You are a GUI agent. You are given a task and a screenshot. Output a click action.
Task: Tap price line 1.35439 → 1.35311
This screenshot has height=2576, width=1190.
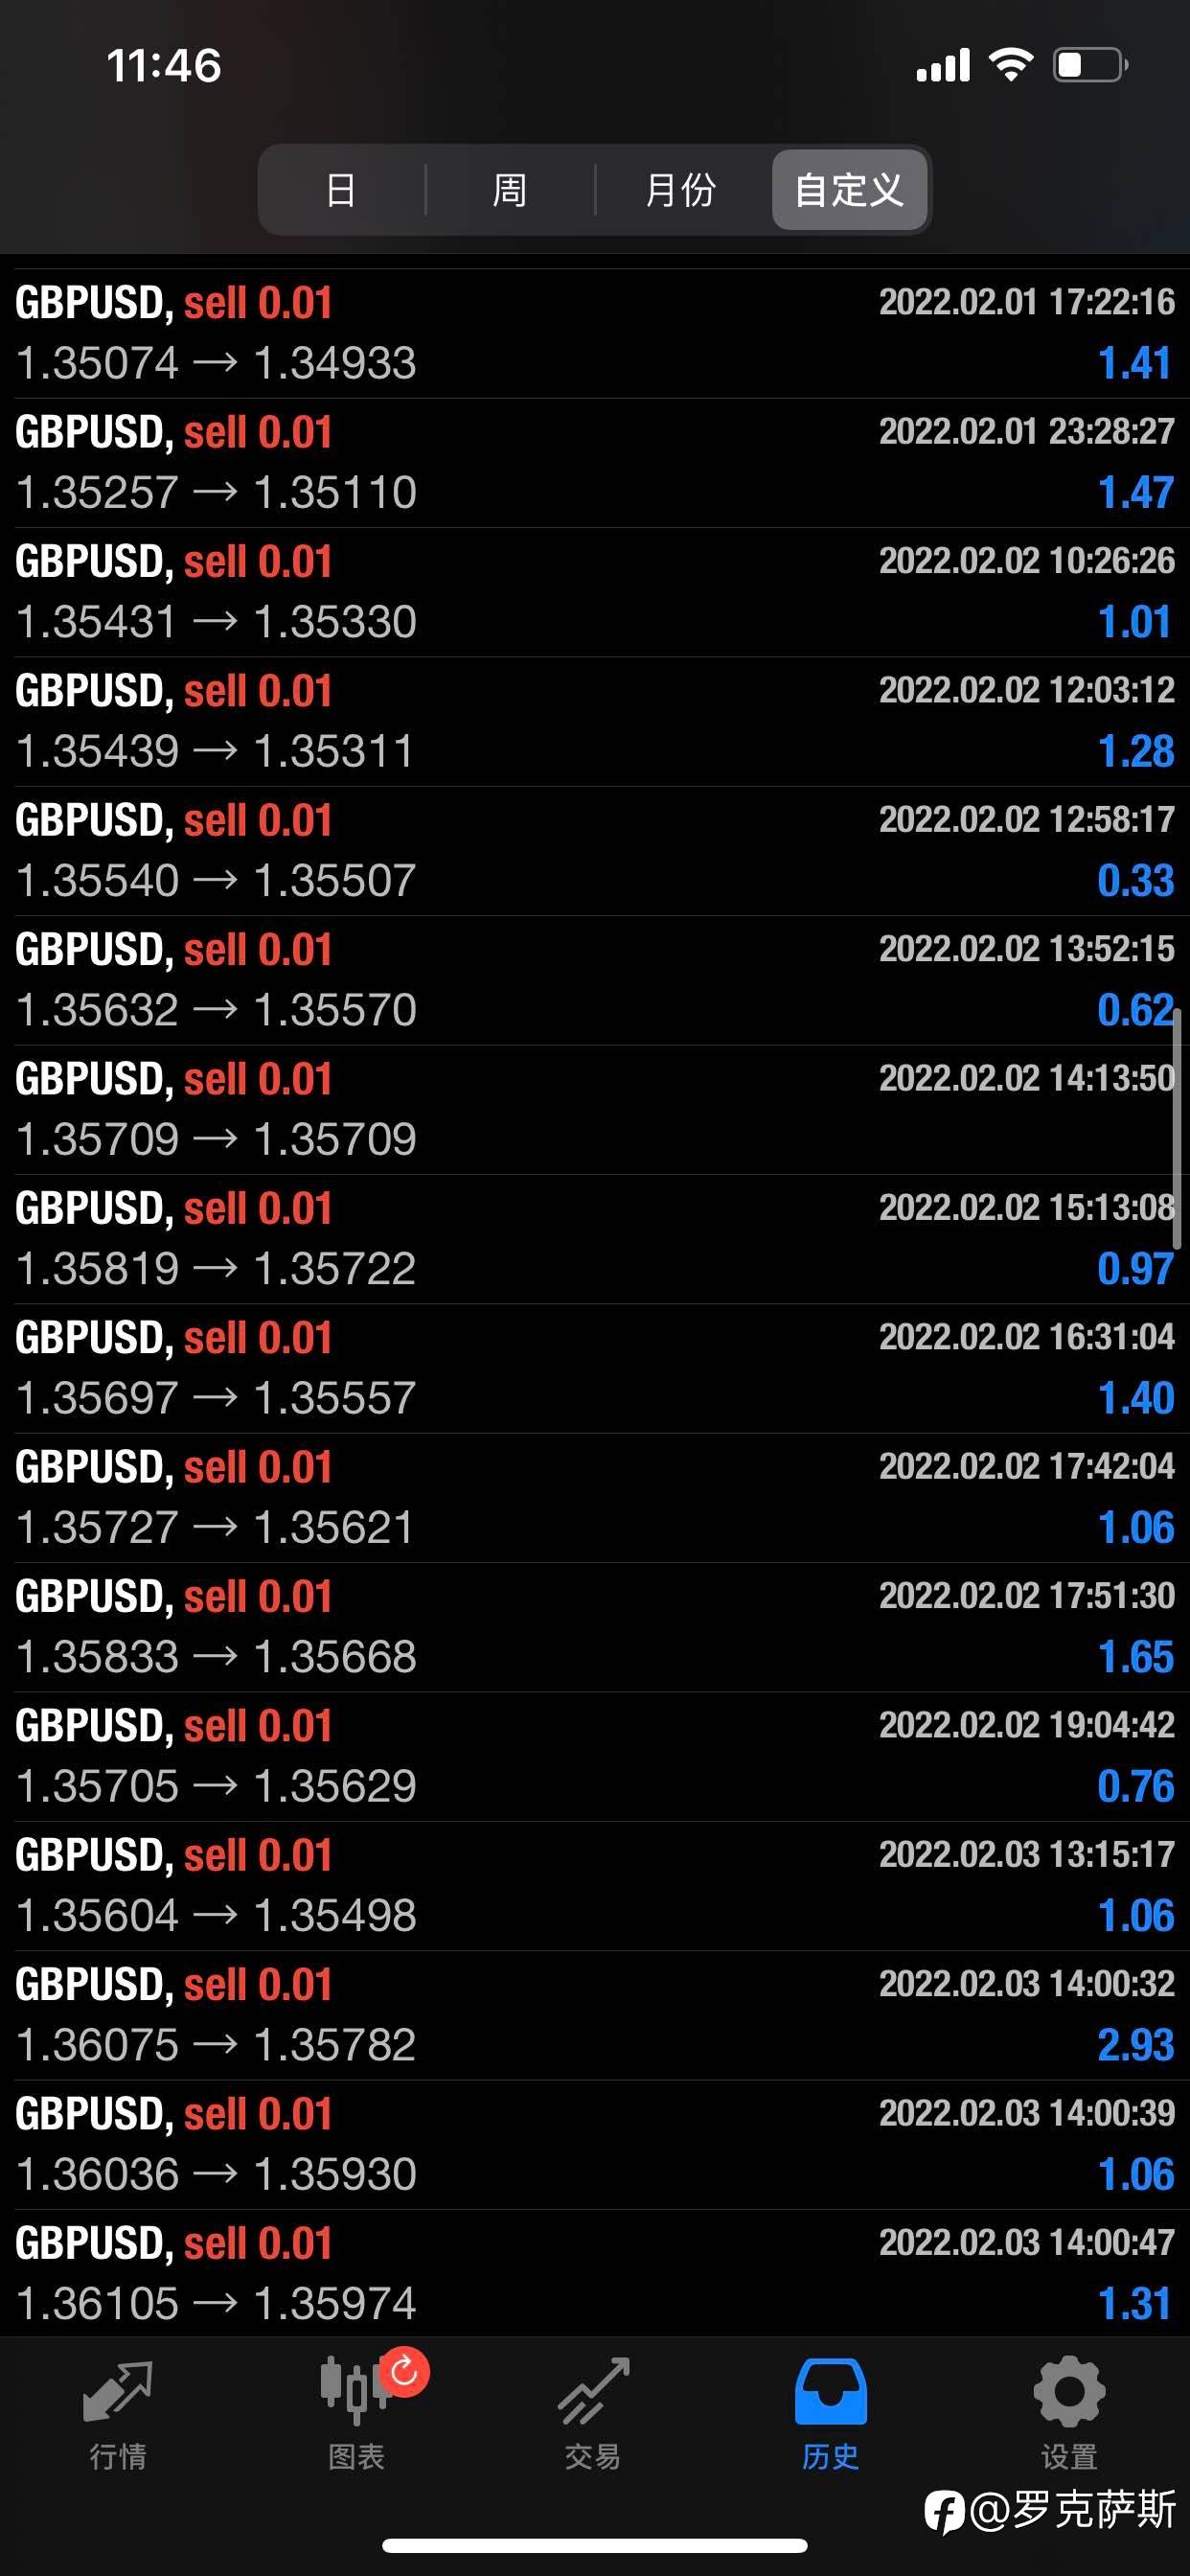[x=215, y=751]
